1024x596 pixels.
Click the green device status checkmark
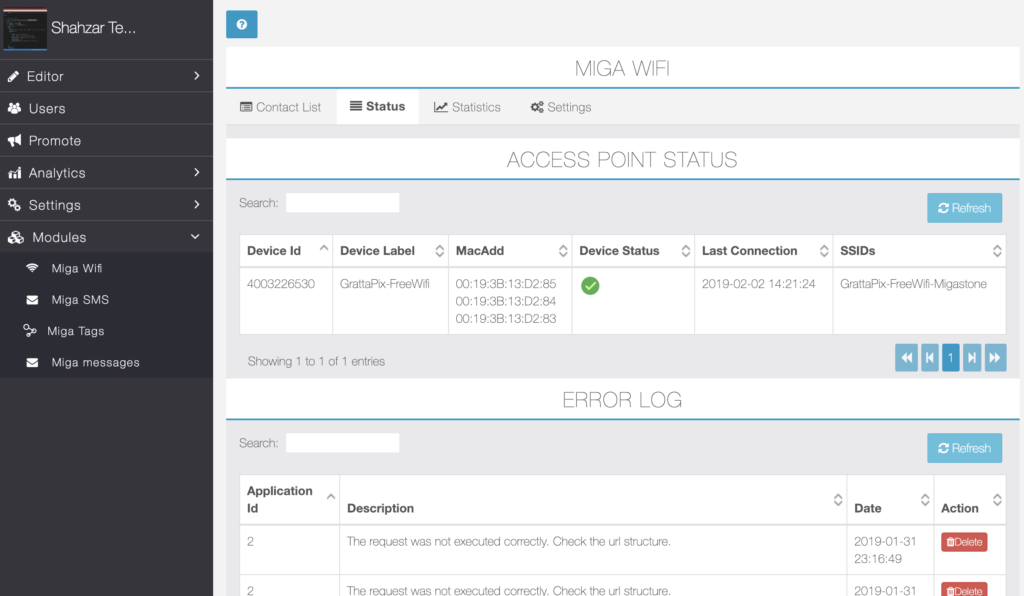pos(590,286)
